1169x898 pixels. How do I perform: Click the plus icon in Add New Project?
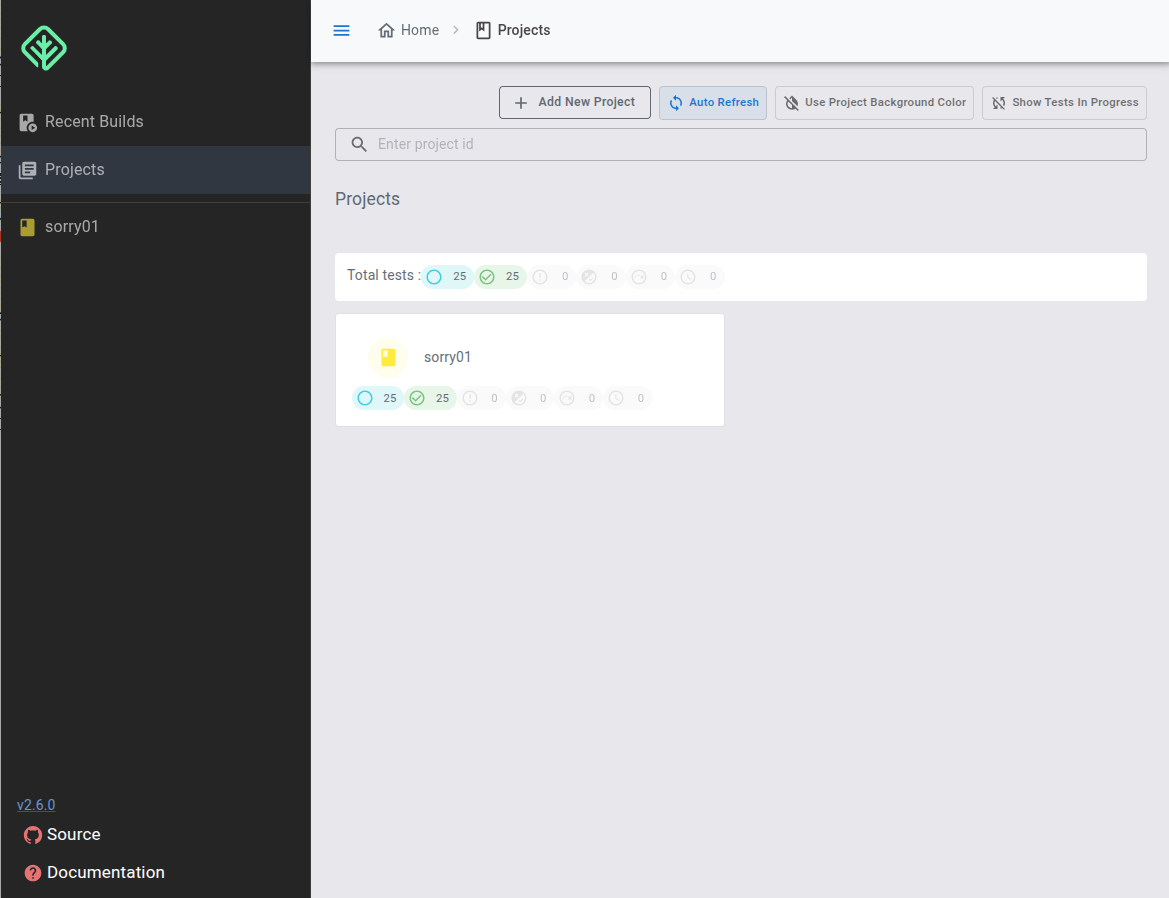coord(521,103)
